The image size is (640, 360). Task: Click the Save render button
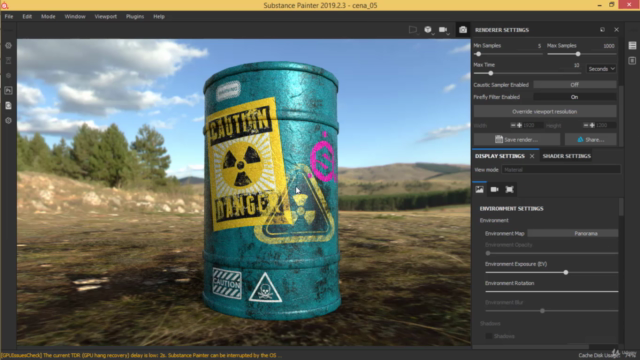tap(517, 140)
